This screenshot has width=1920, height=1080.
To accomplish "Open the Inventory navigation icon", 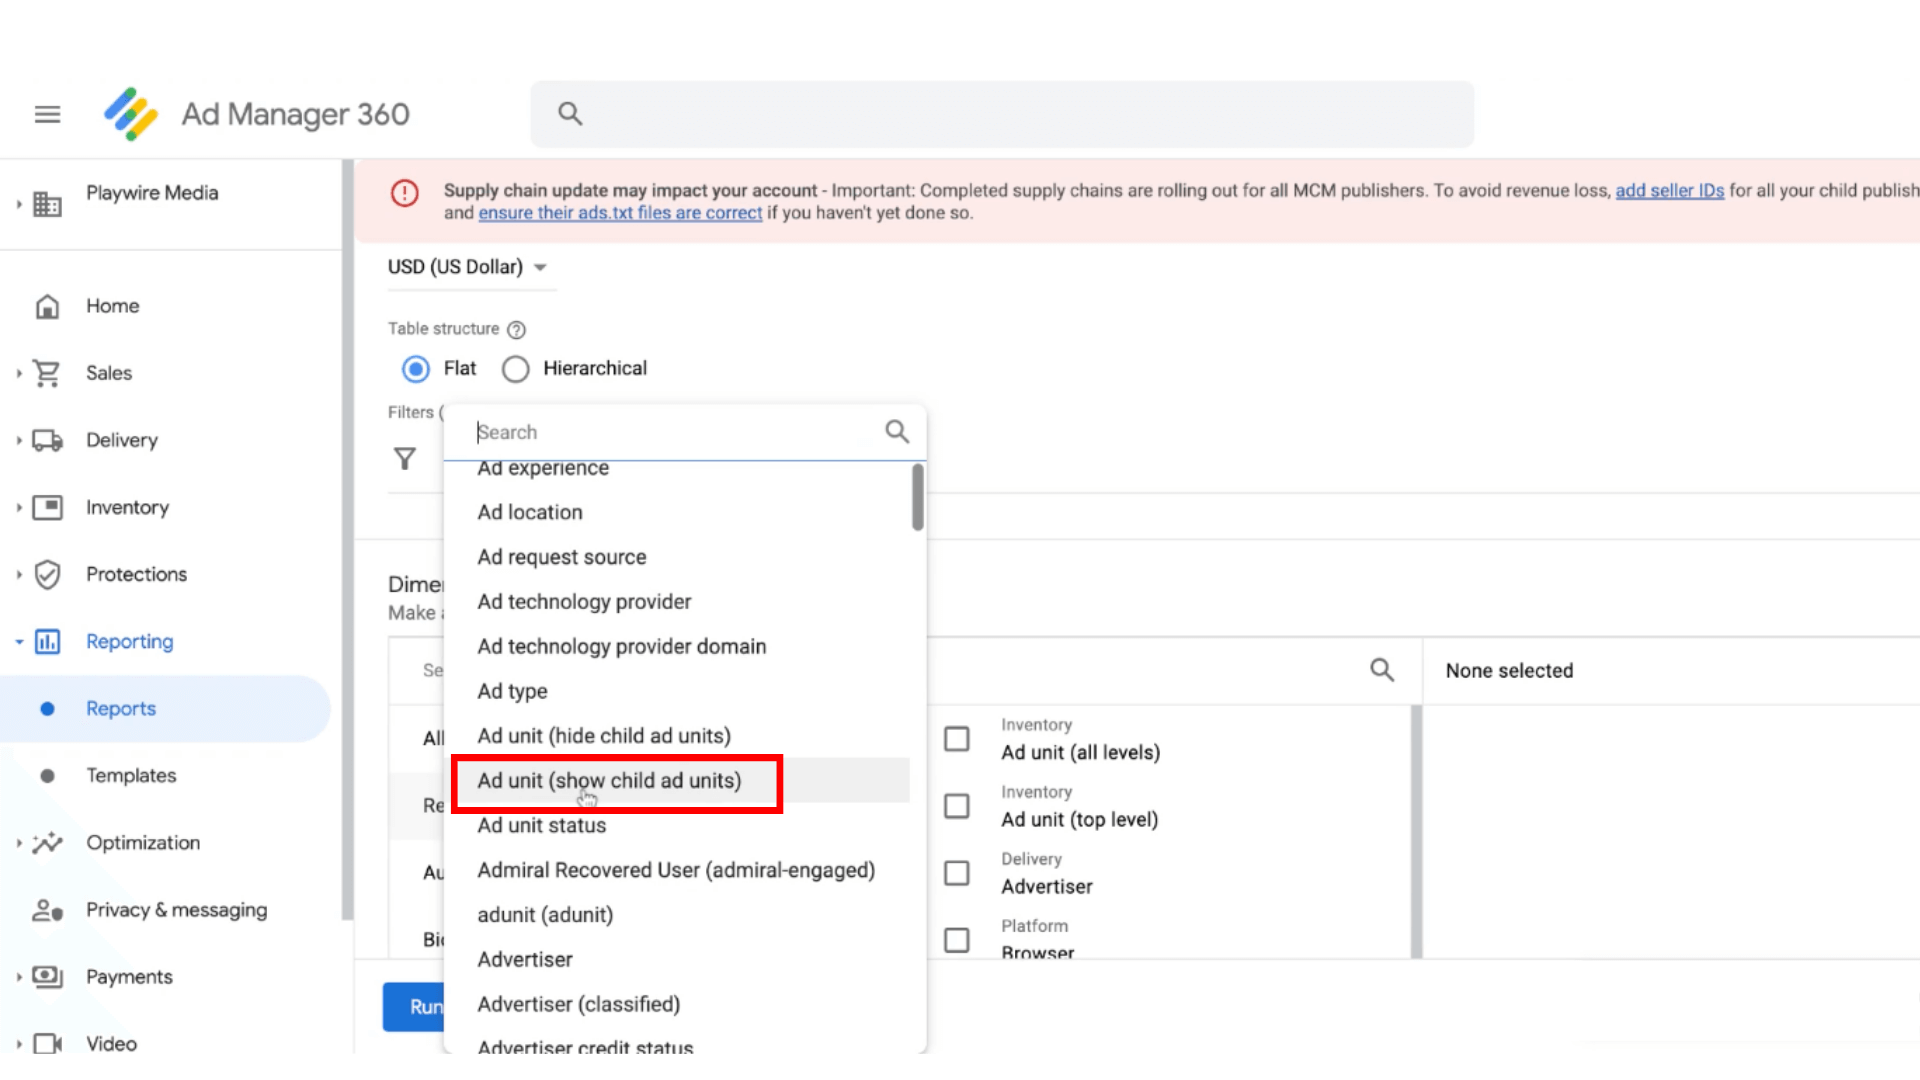I will click(x=47, y=506).
